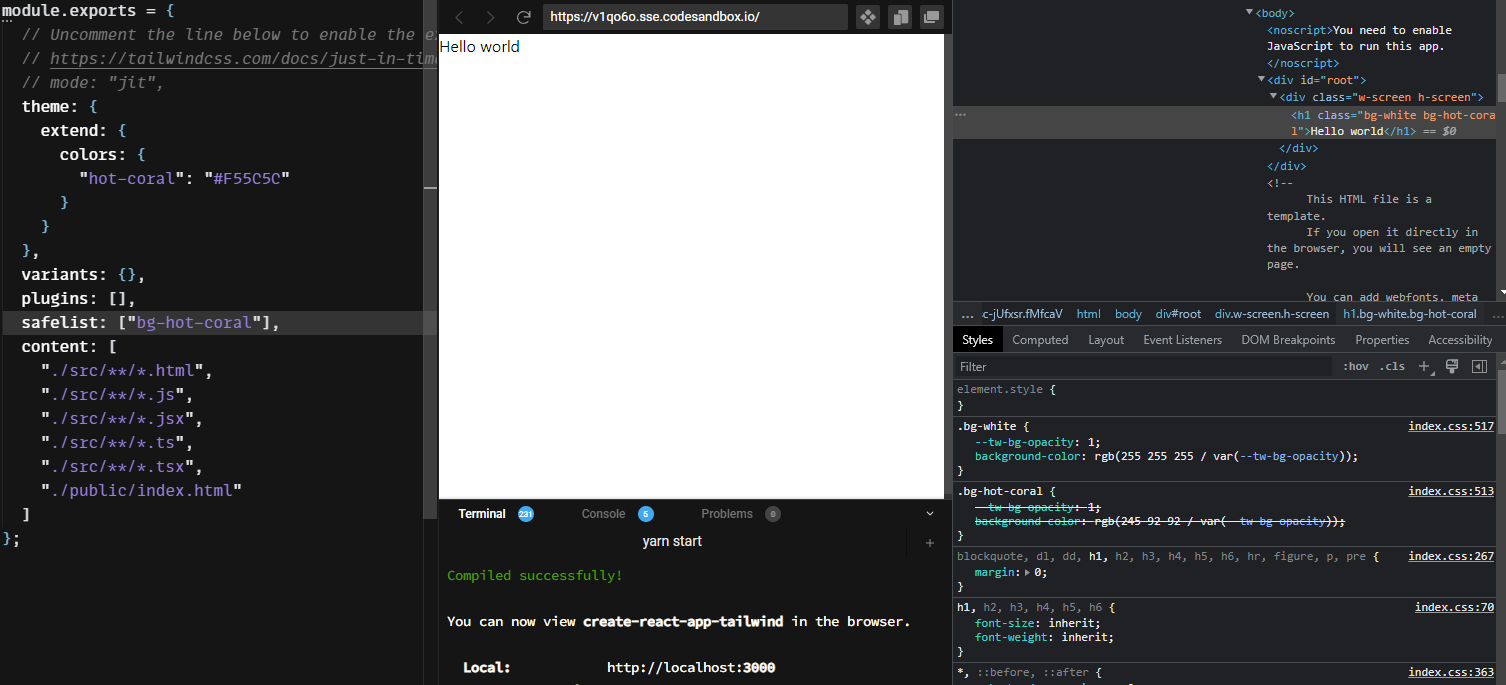Switch to the Console tab
1506x685 pixels.
pos(603,513)
